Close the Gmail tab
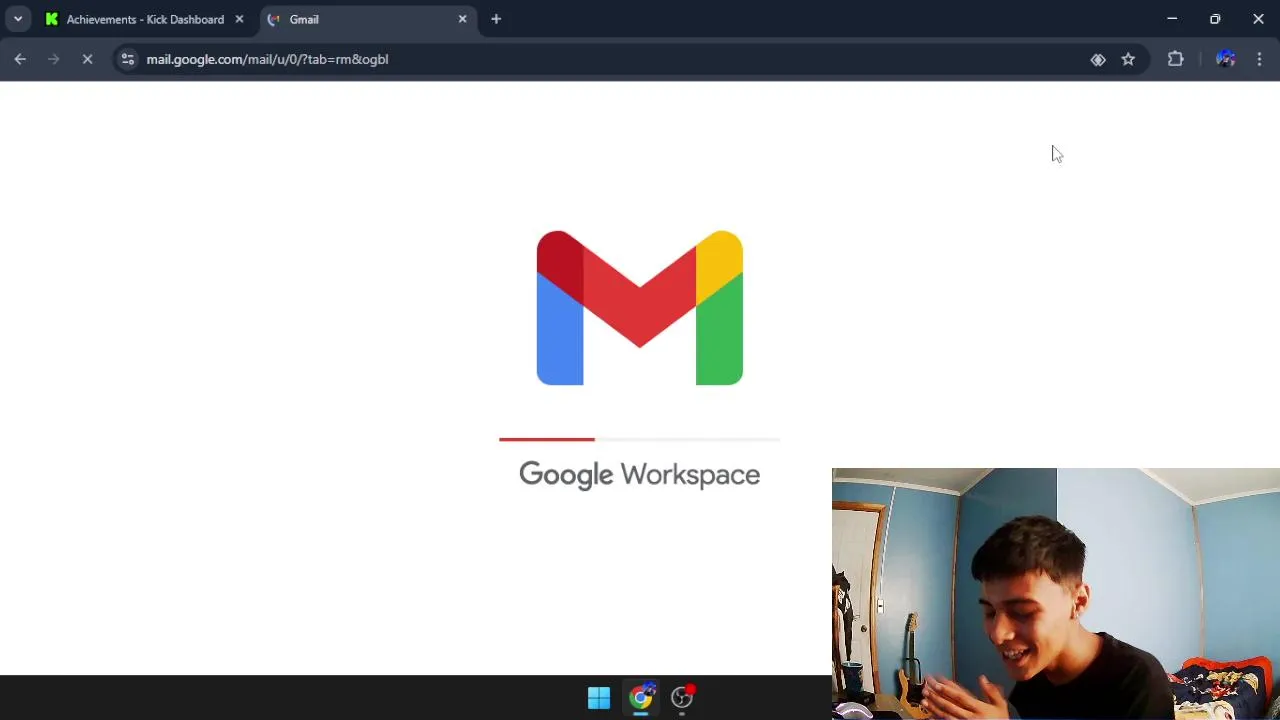This screenshot has height=720, width=1280. click(x=462, y=19)
